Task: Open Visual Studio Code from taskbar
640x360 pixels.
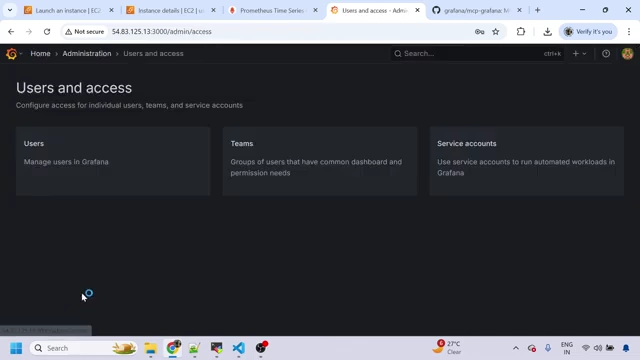Action: pyautogui.click(x=239, y=348)
